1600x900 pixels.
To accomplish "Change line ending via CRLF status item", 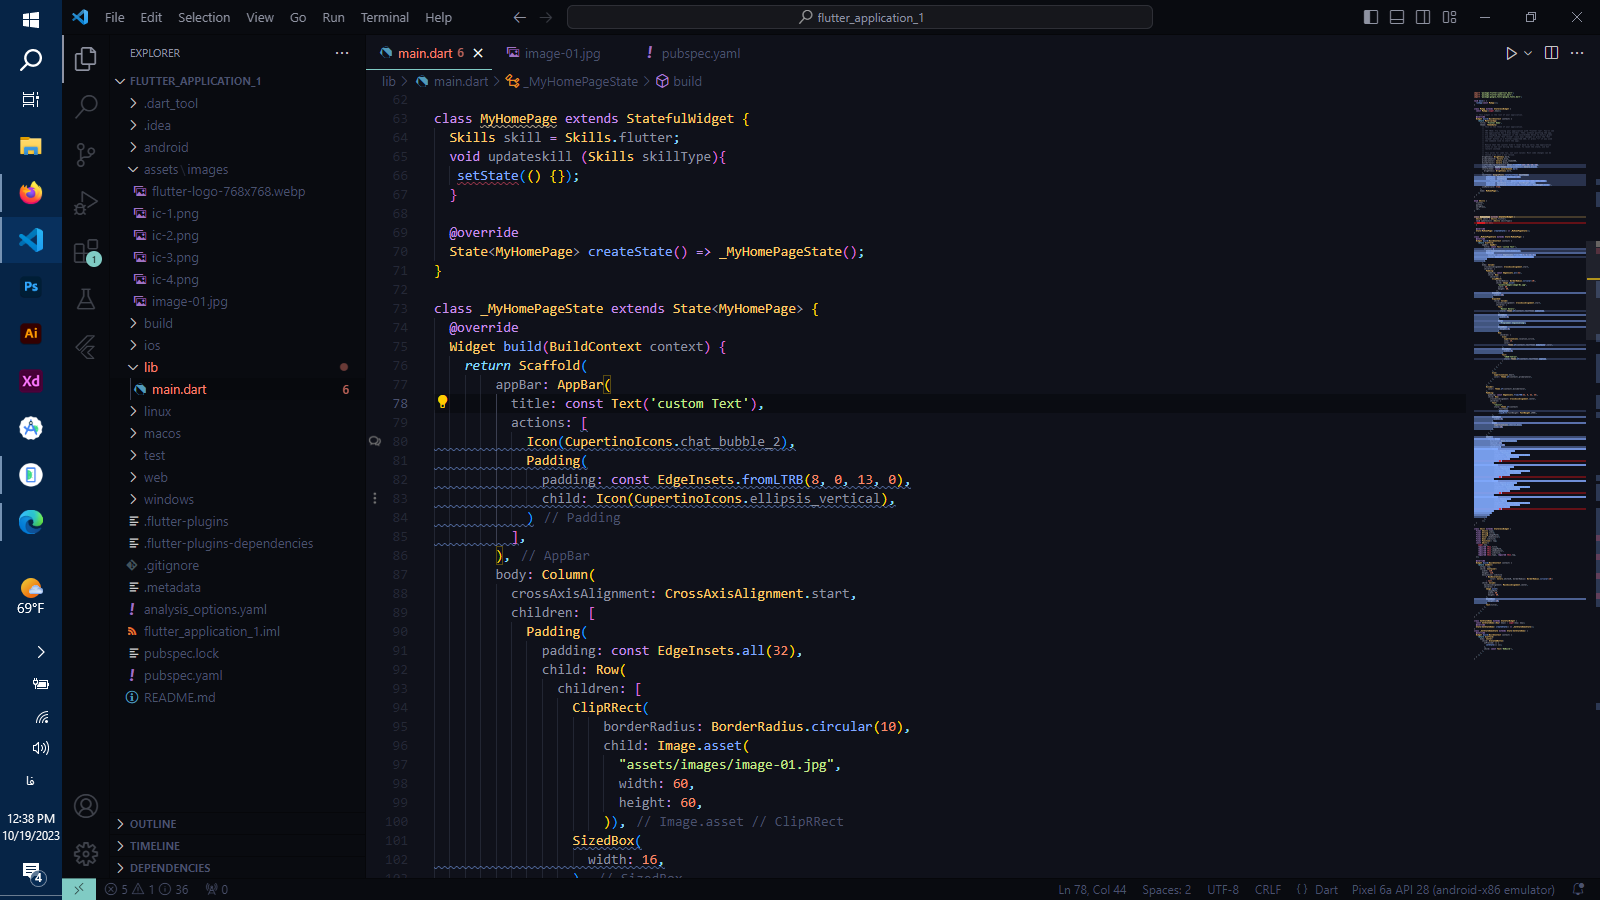I will tap(1268, 889).
